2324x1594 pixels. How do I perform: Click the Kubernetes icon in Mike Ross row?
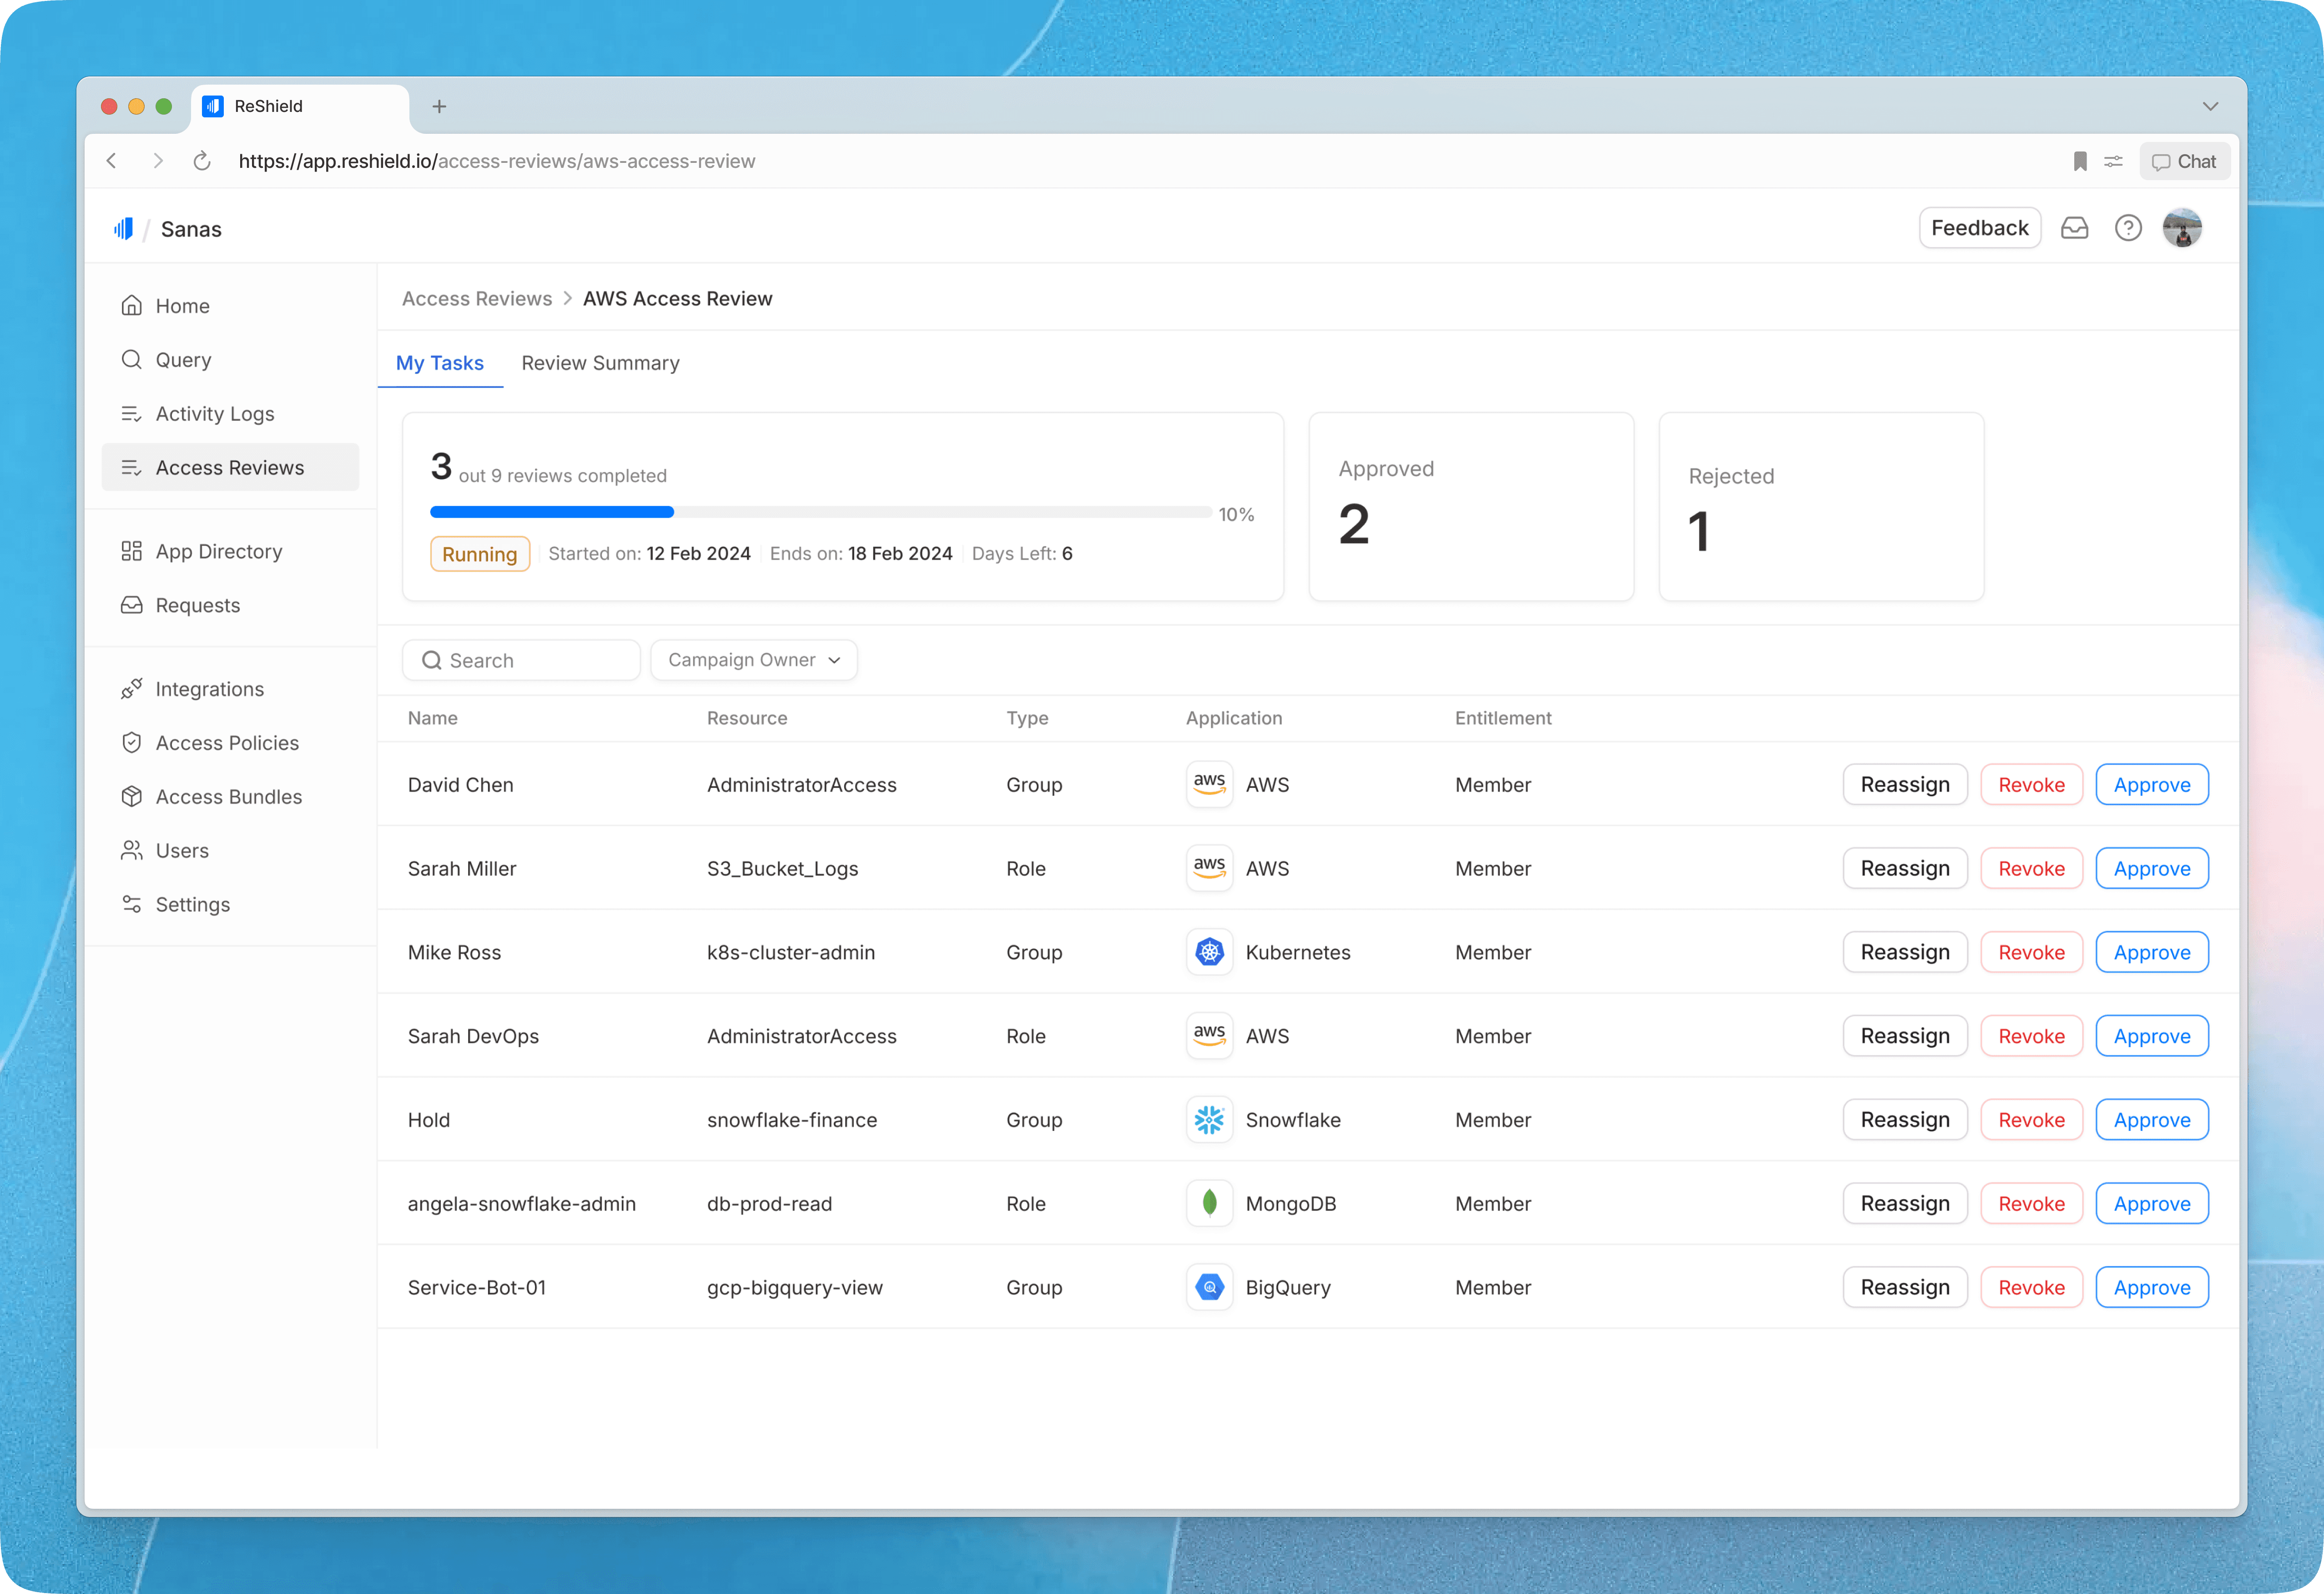coord(1209,952)
